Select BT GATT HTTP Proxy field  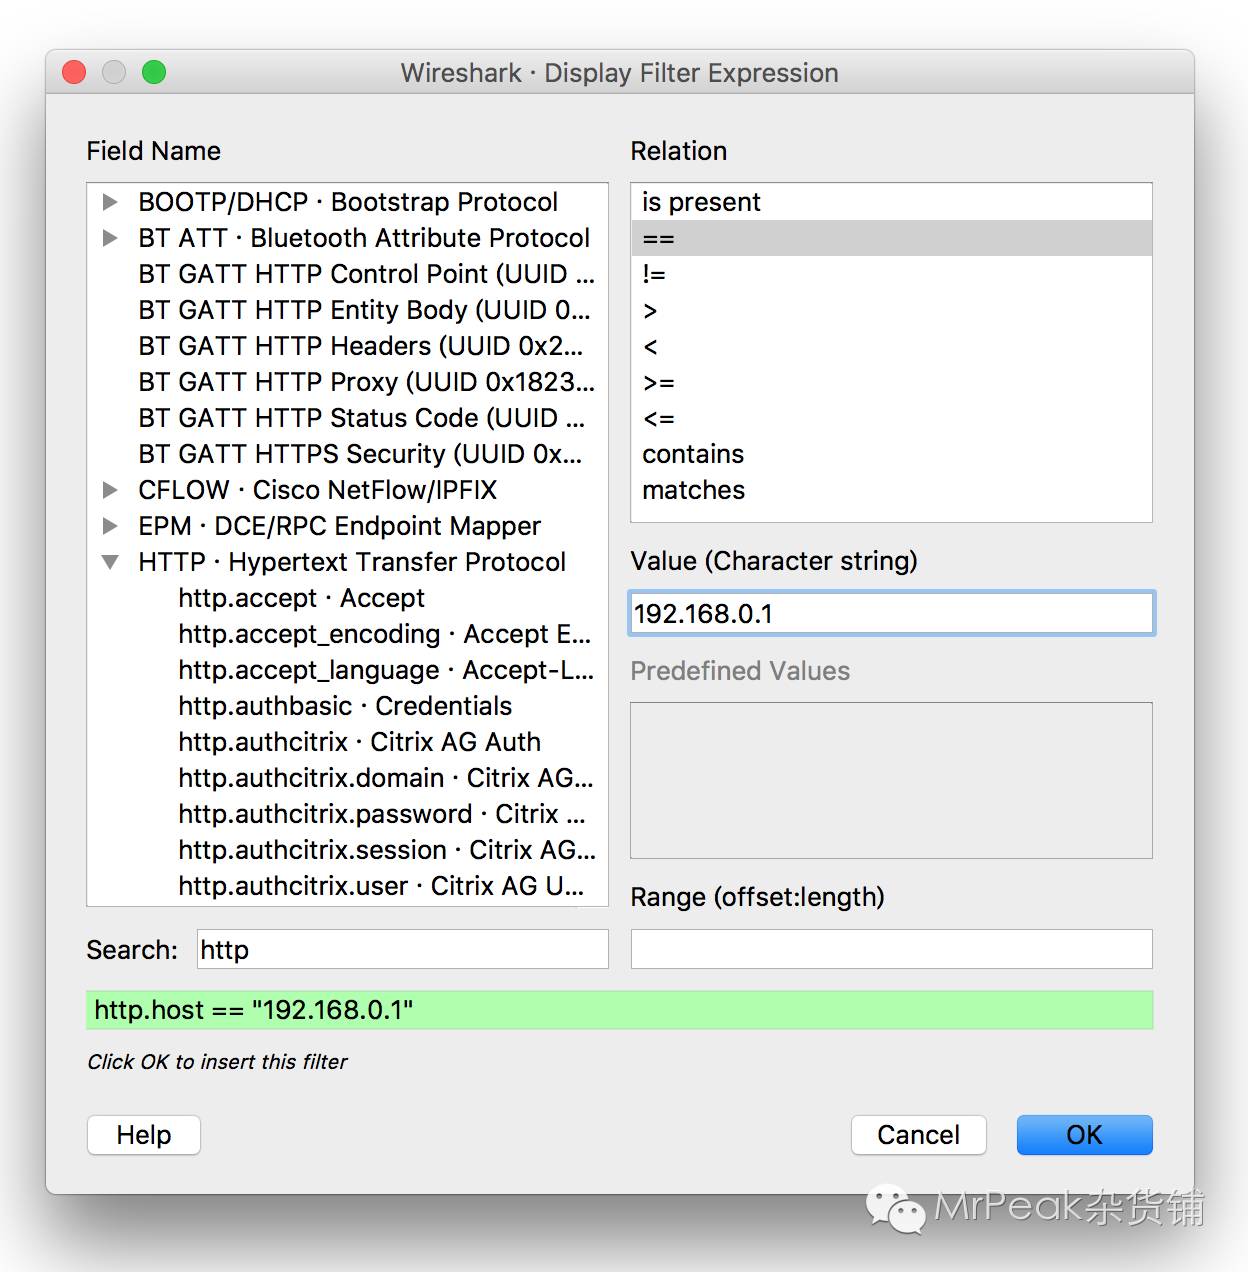pyautogui.click(x=366, y=382)
